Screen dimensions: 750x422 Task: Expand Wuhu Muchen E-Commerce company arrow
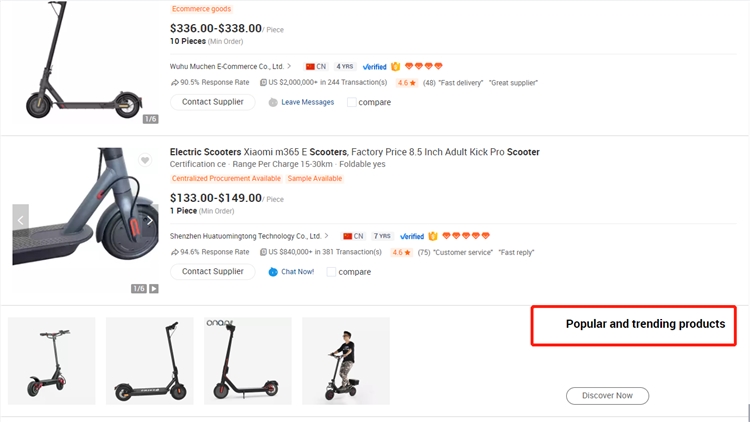pyautogui.click(x=290, y=66)
